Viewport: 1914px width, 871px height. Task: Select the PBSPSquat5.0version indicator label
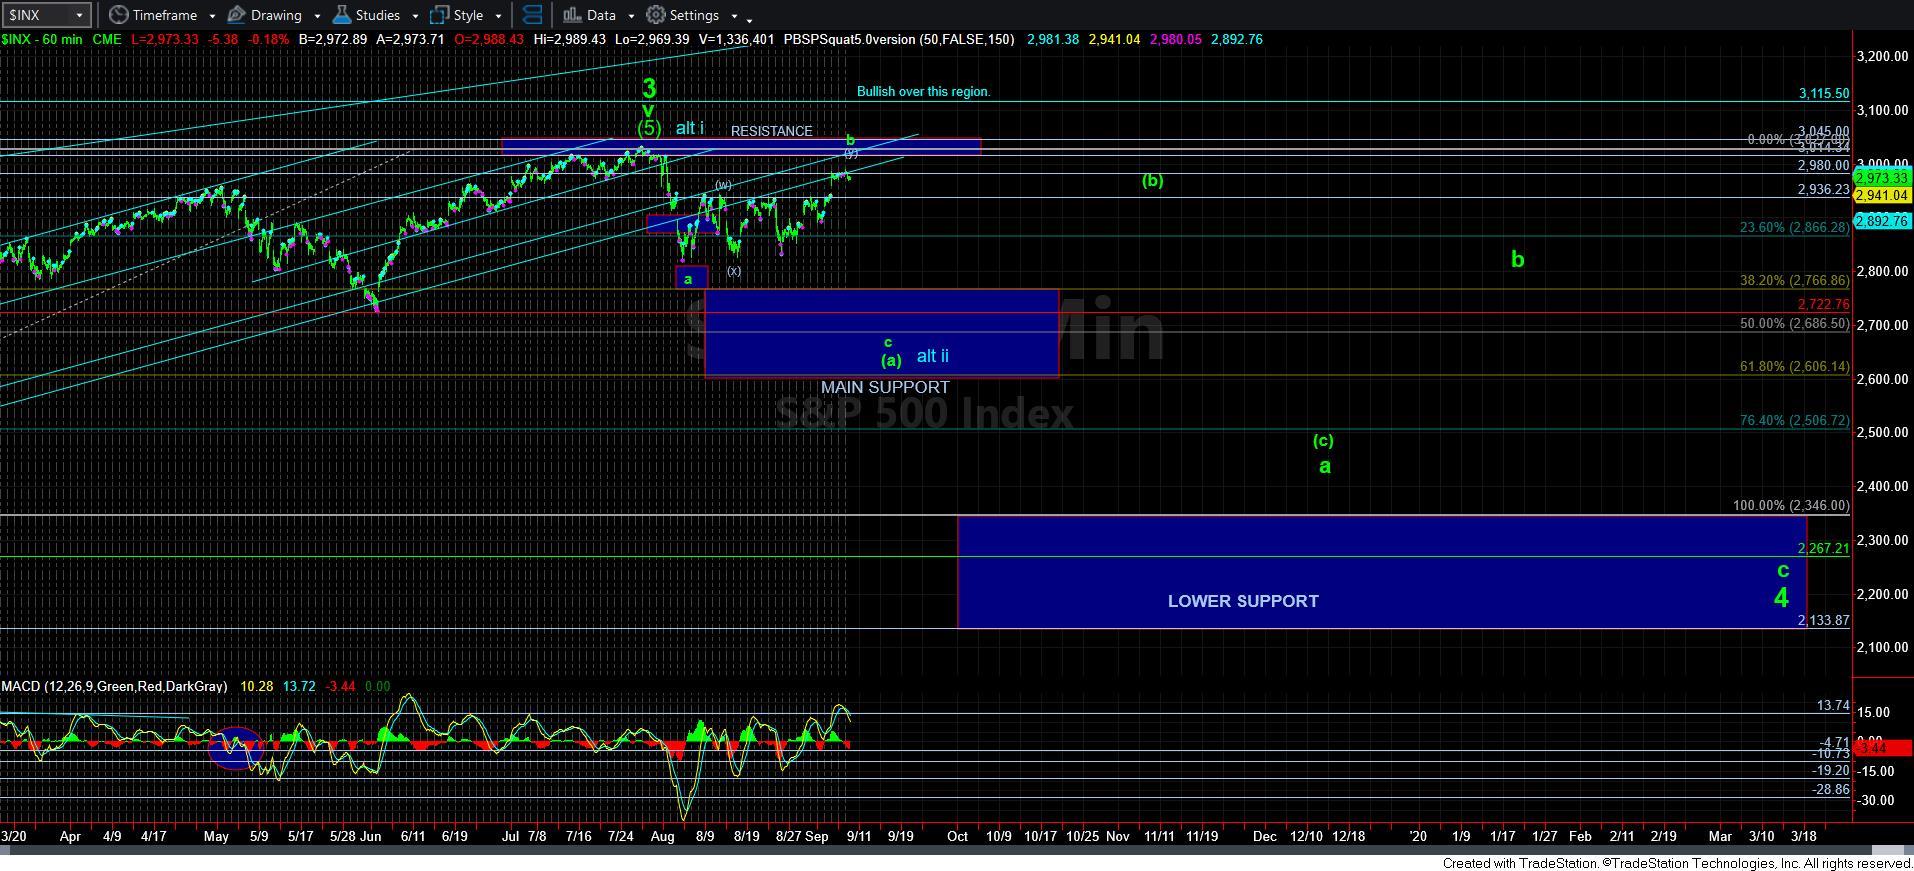(899, 40)
